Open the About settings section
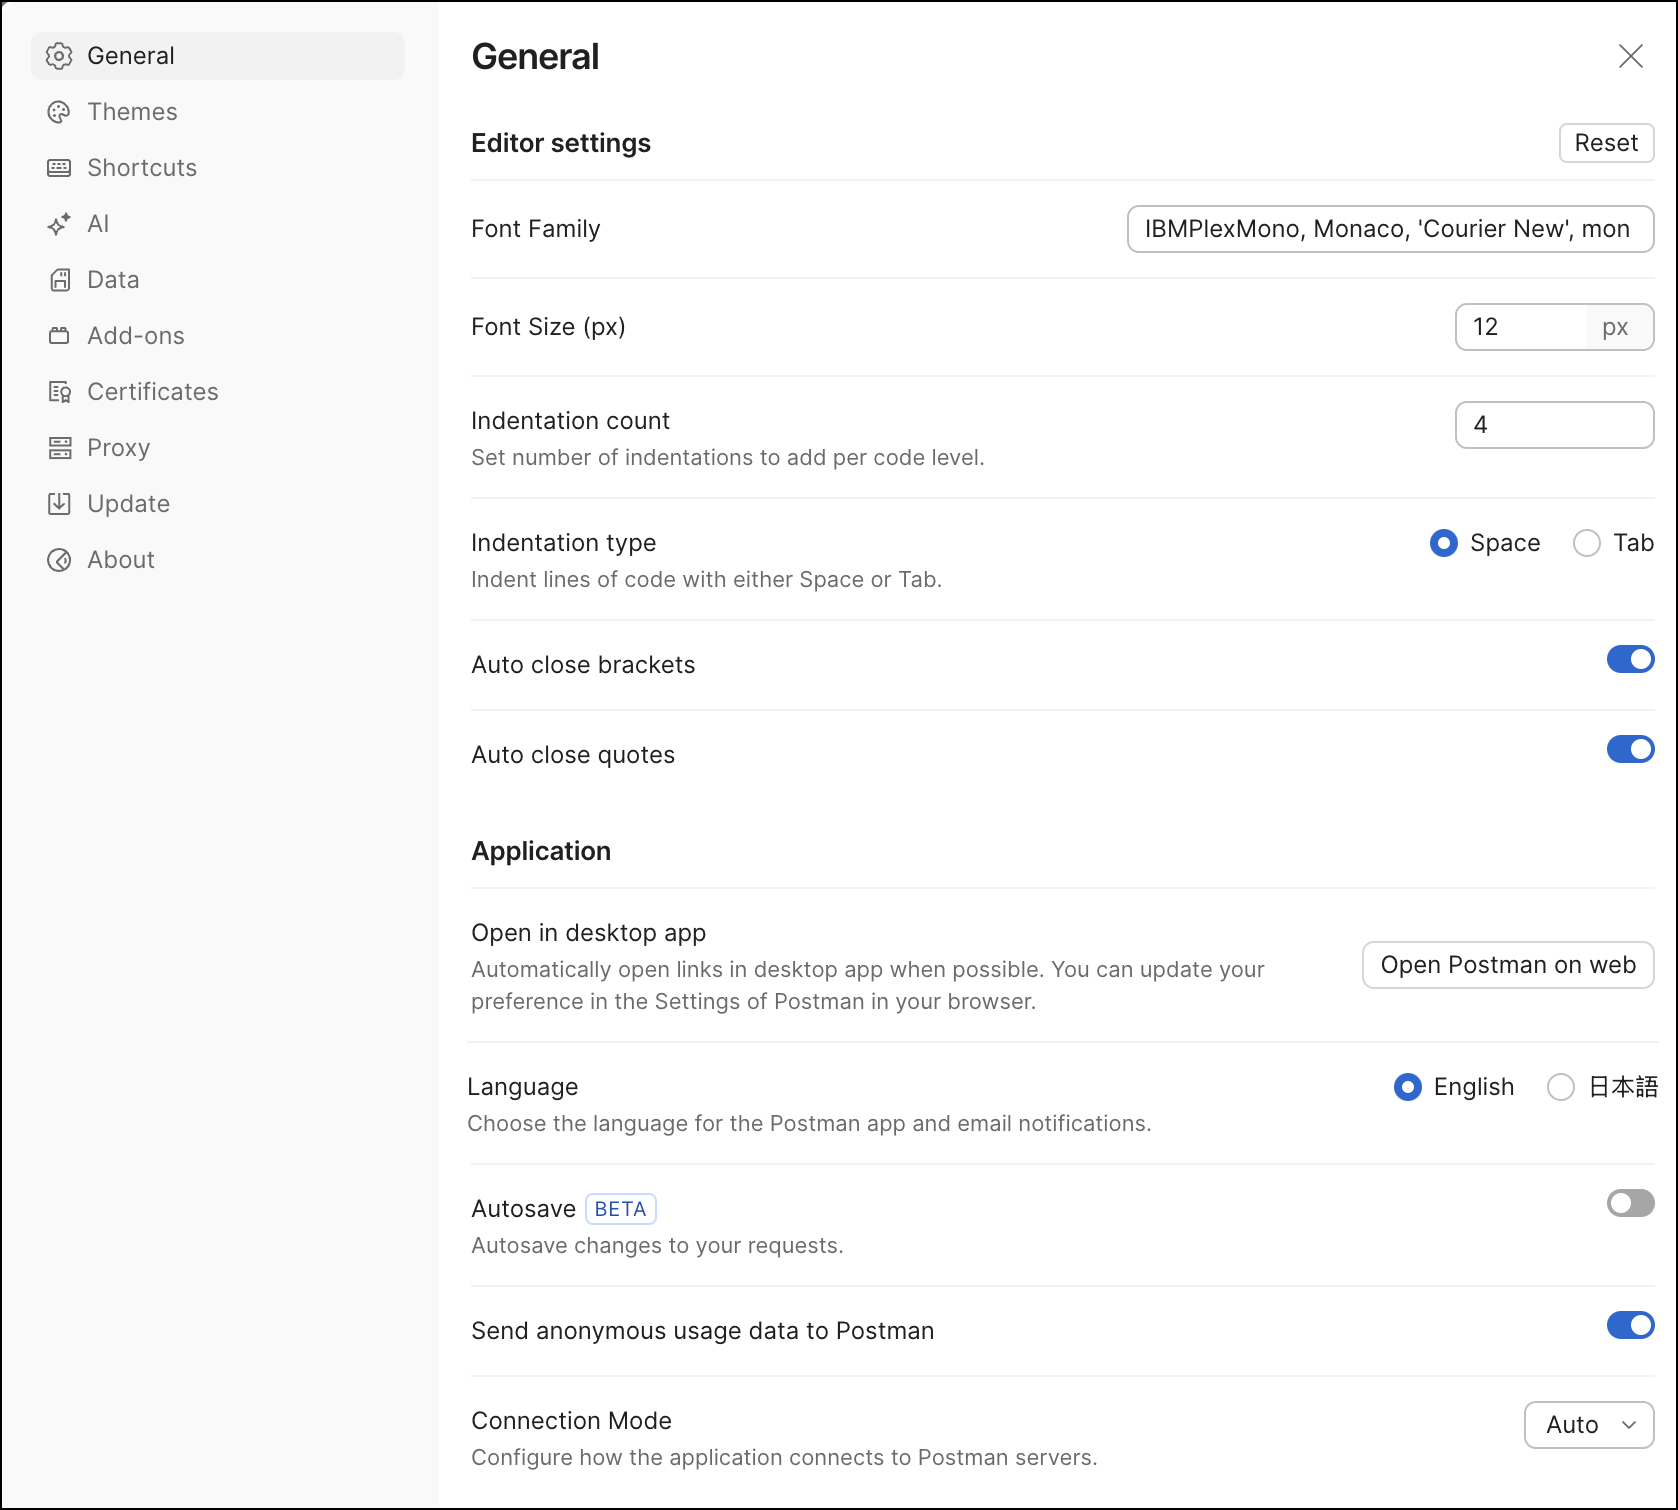Screen dimensions: 1678x1510 (120, 560)
